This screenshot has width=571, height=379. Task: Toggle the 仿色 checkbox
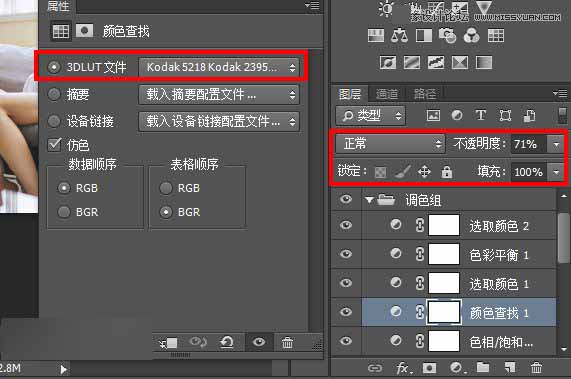click(54, 145)
